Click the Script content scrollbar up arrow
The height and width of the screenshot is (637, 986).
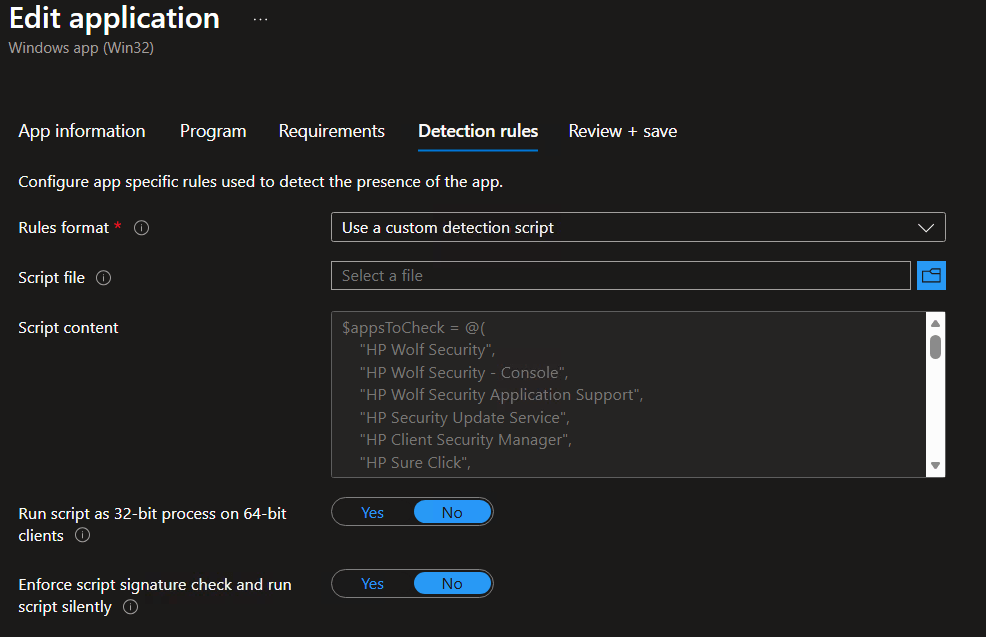click(935, 323)
